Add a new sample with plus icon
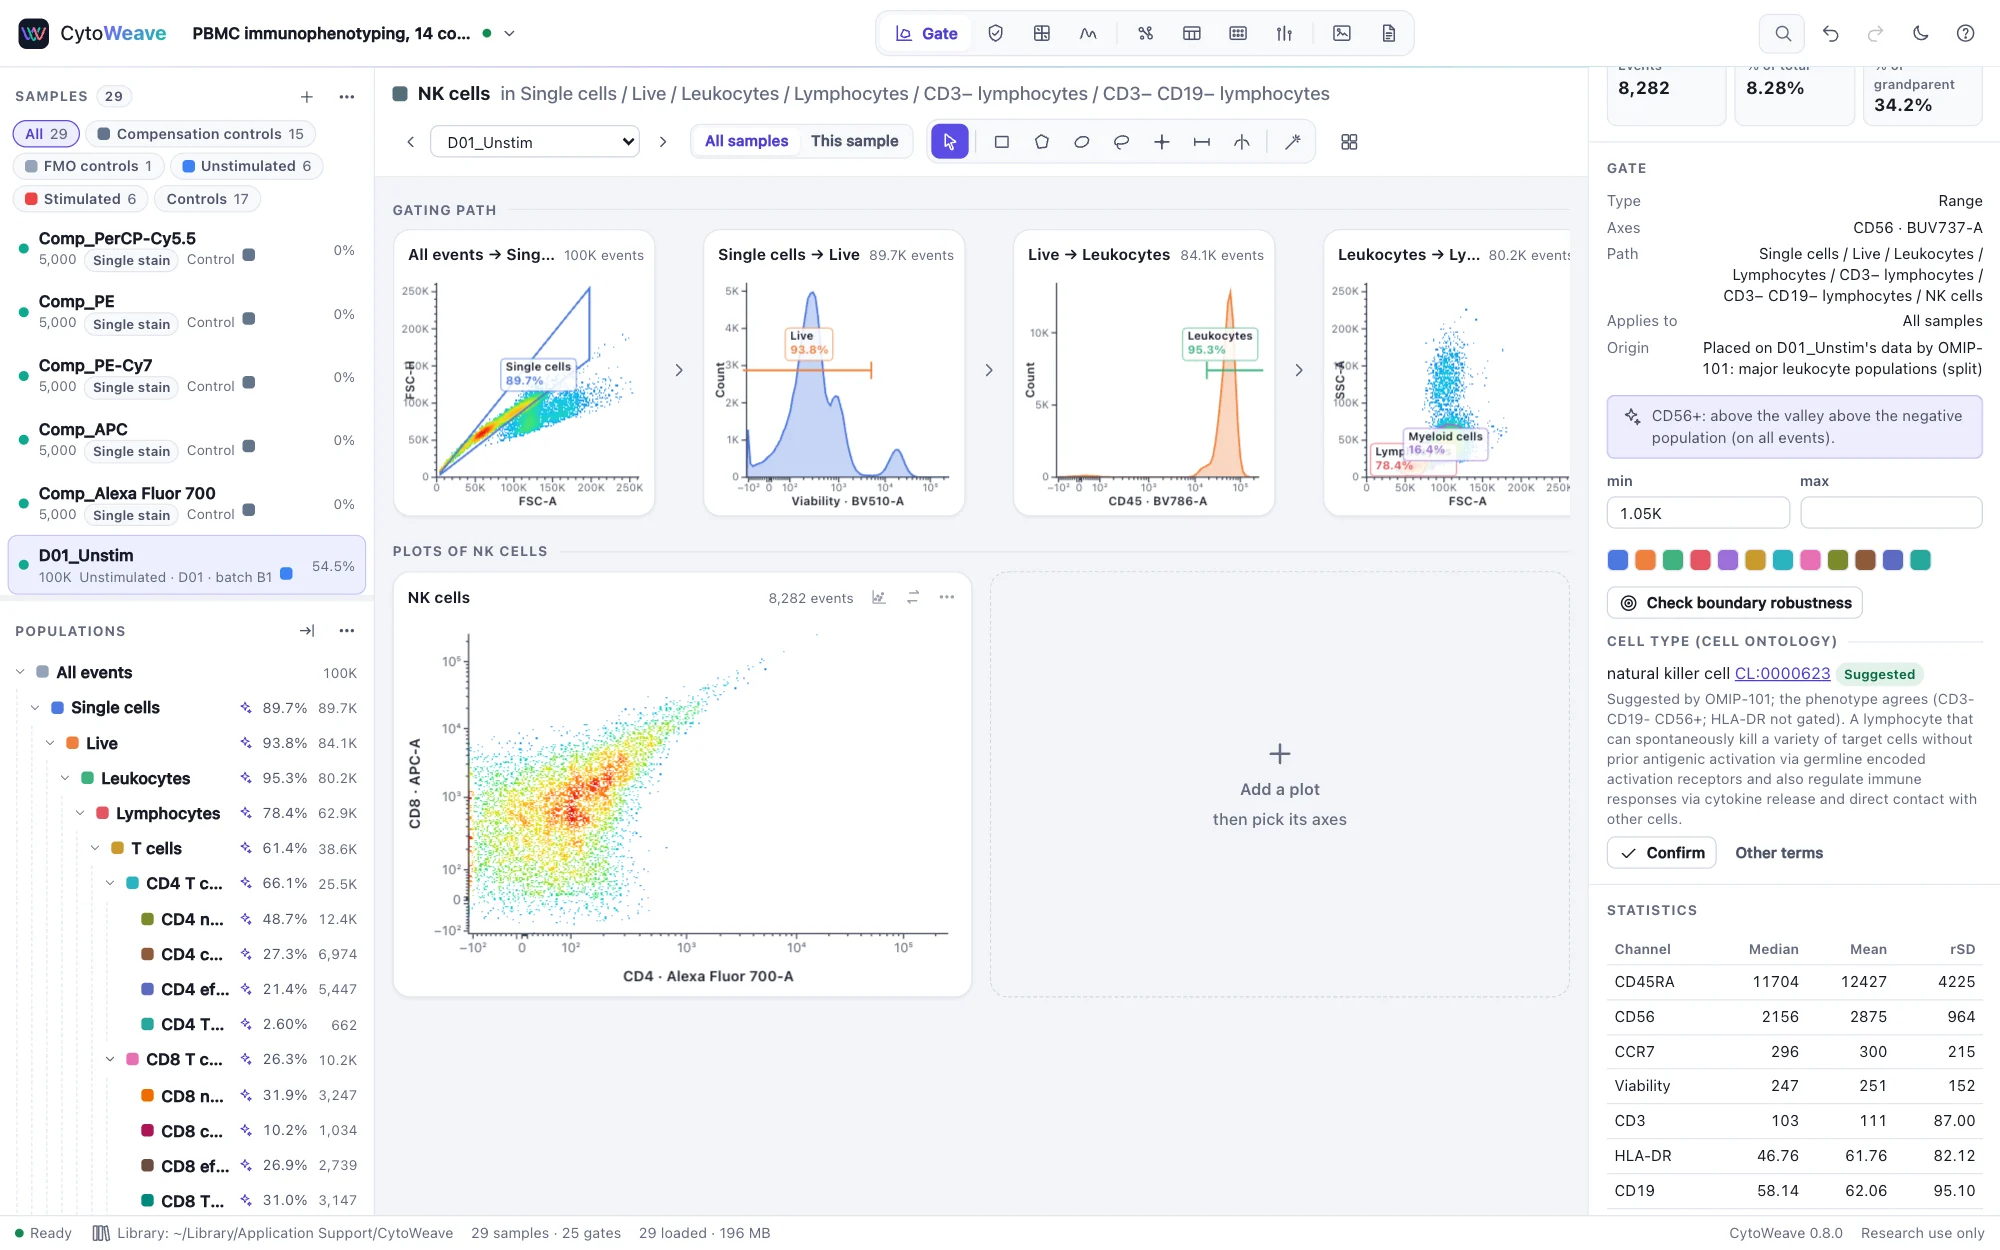 coord(307,97)
